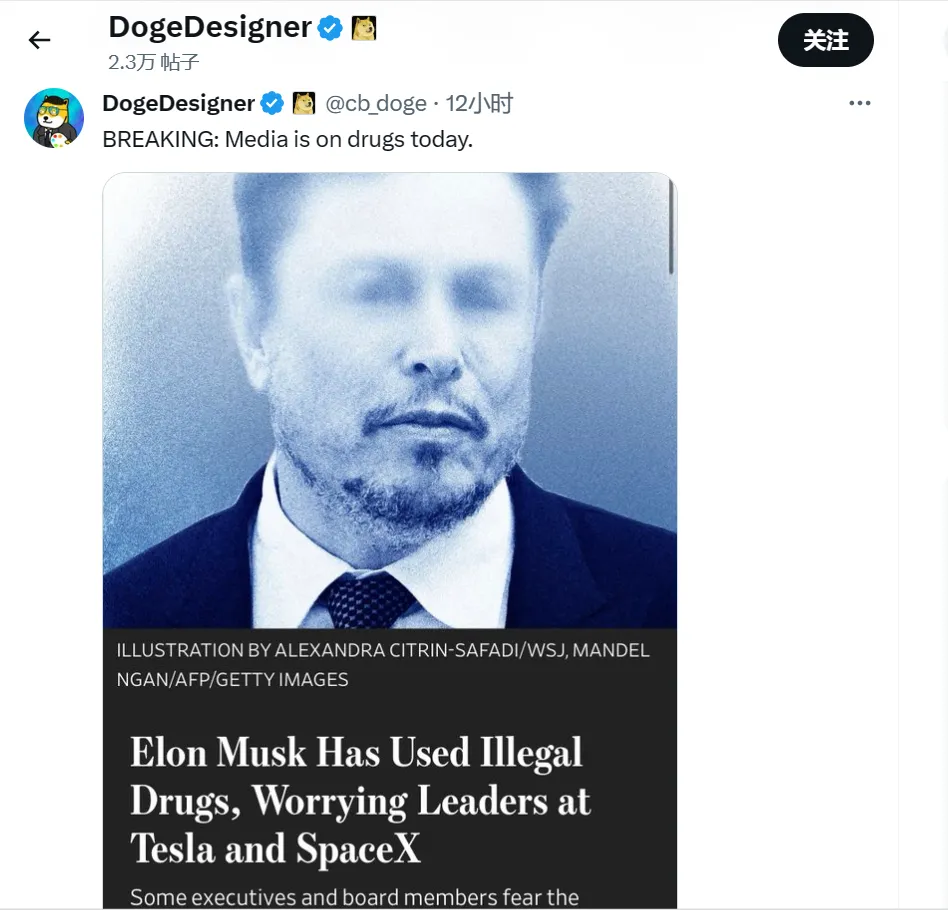The width and height of the screenshot is (948, 910).
Task: Click the Doge emoji before the @cb_doge handle
Action: pos(303,103)
